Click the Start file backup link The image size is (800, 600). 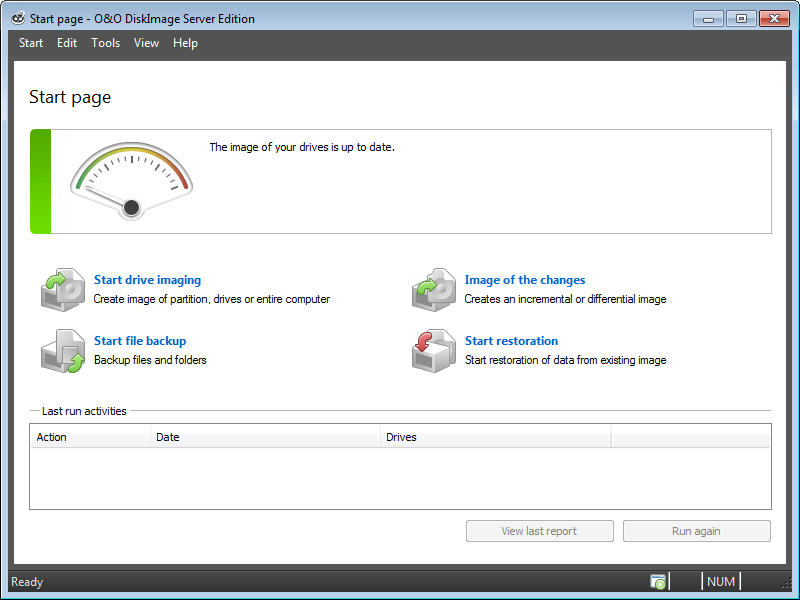pyautogui.click(x=140, y=341)
